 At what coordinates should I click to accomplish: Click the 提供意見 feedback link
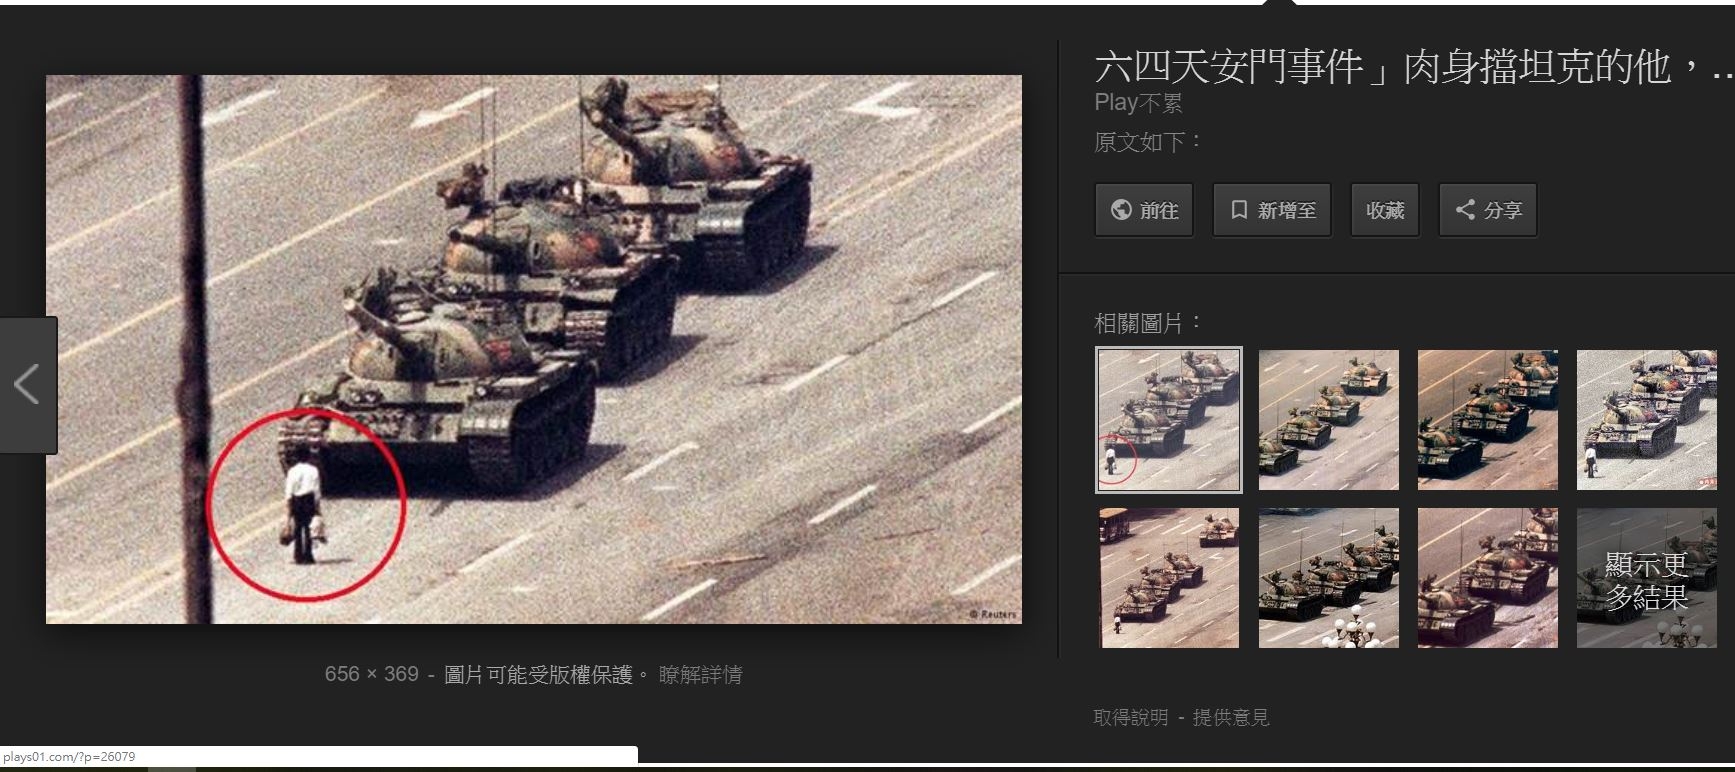1231,718
